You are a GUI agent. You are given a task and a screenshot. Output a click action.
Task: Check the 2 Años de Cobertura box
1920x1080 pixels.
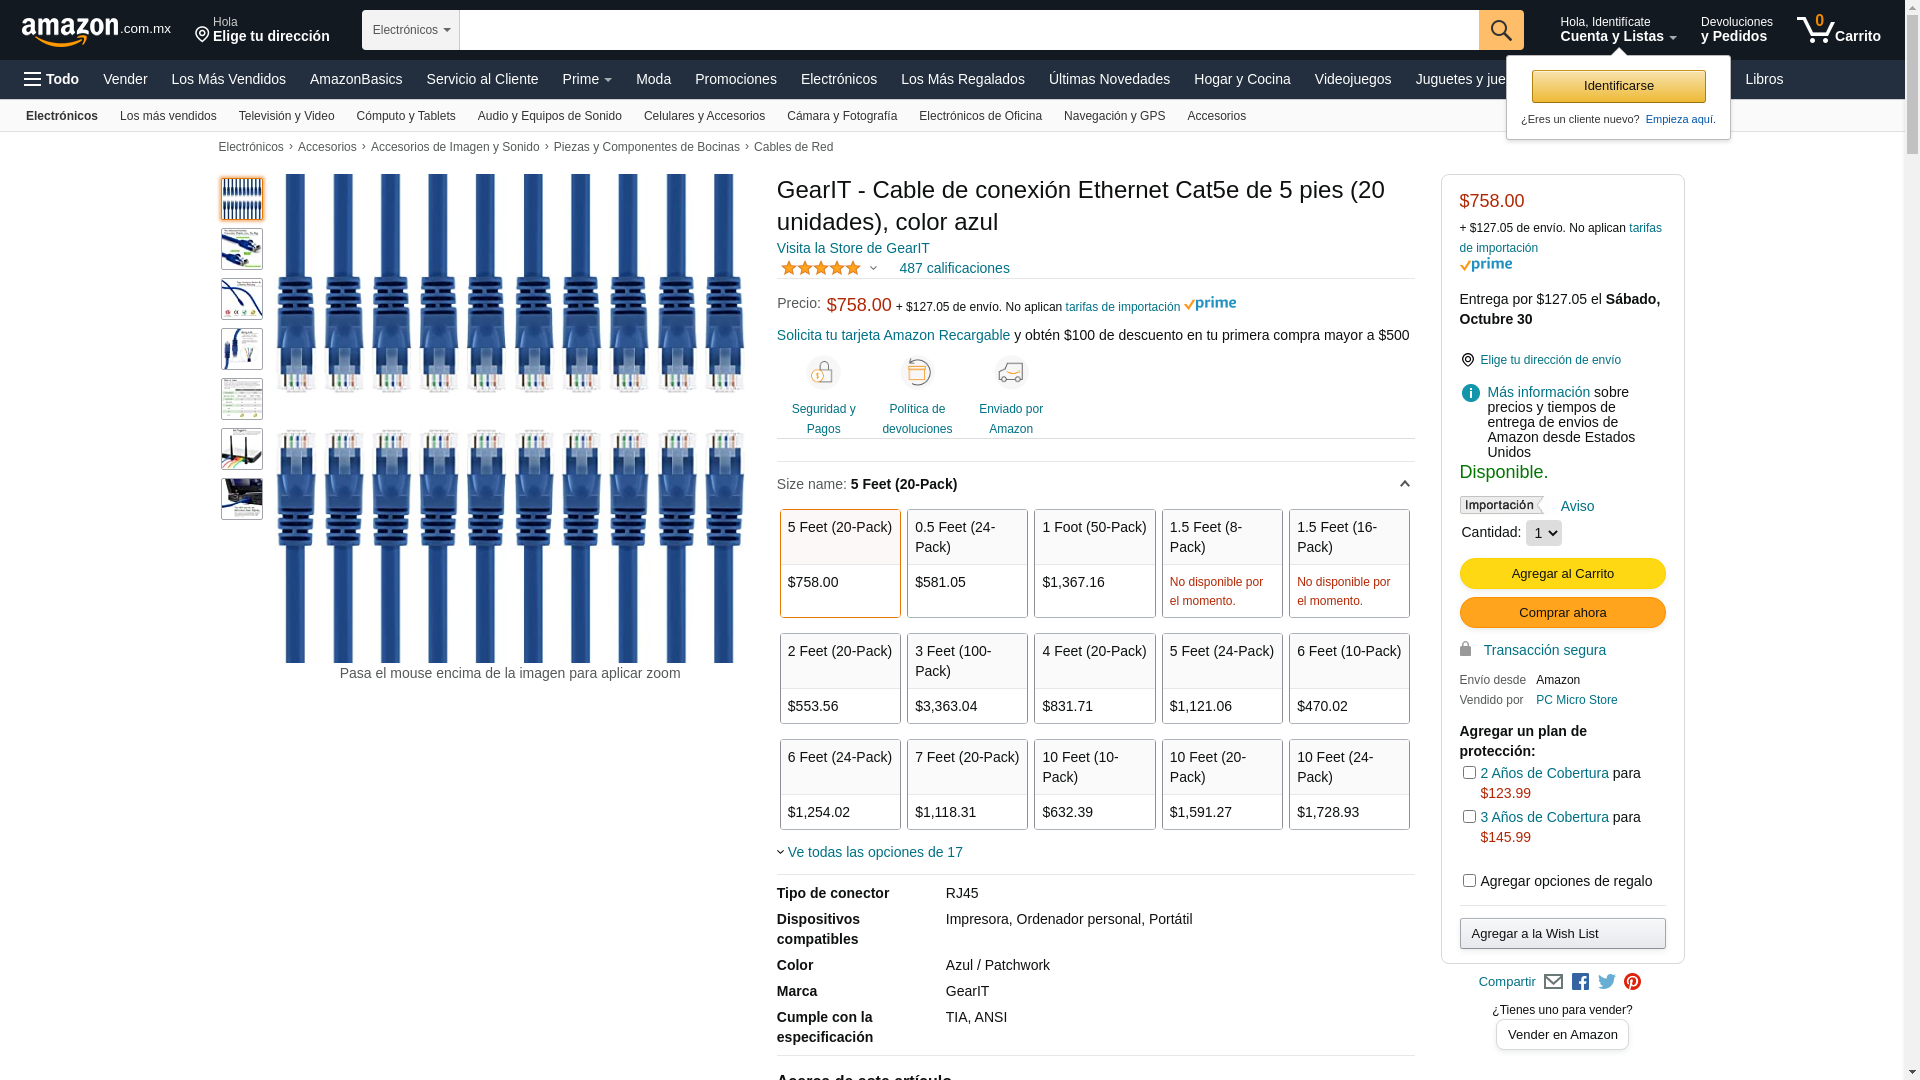(1469, 773)
